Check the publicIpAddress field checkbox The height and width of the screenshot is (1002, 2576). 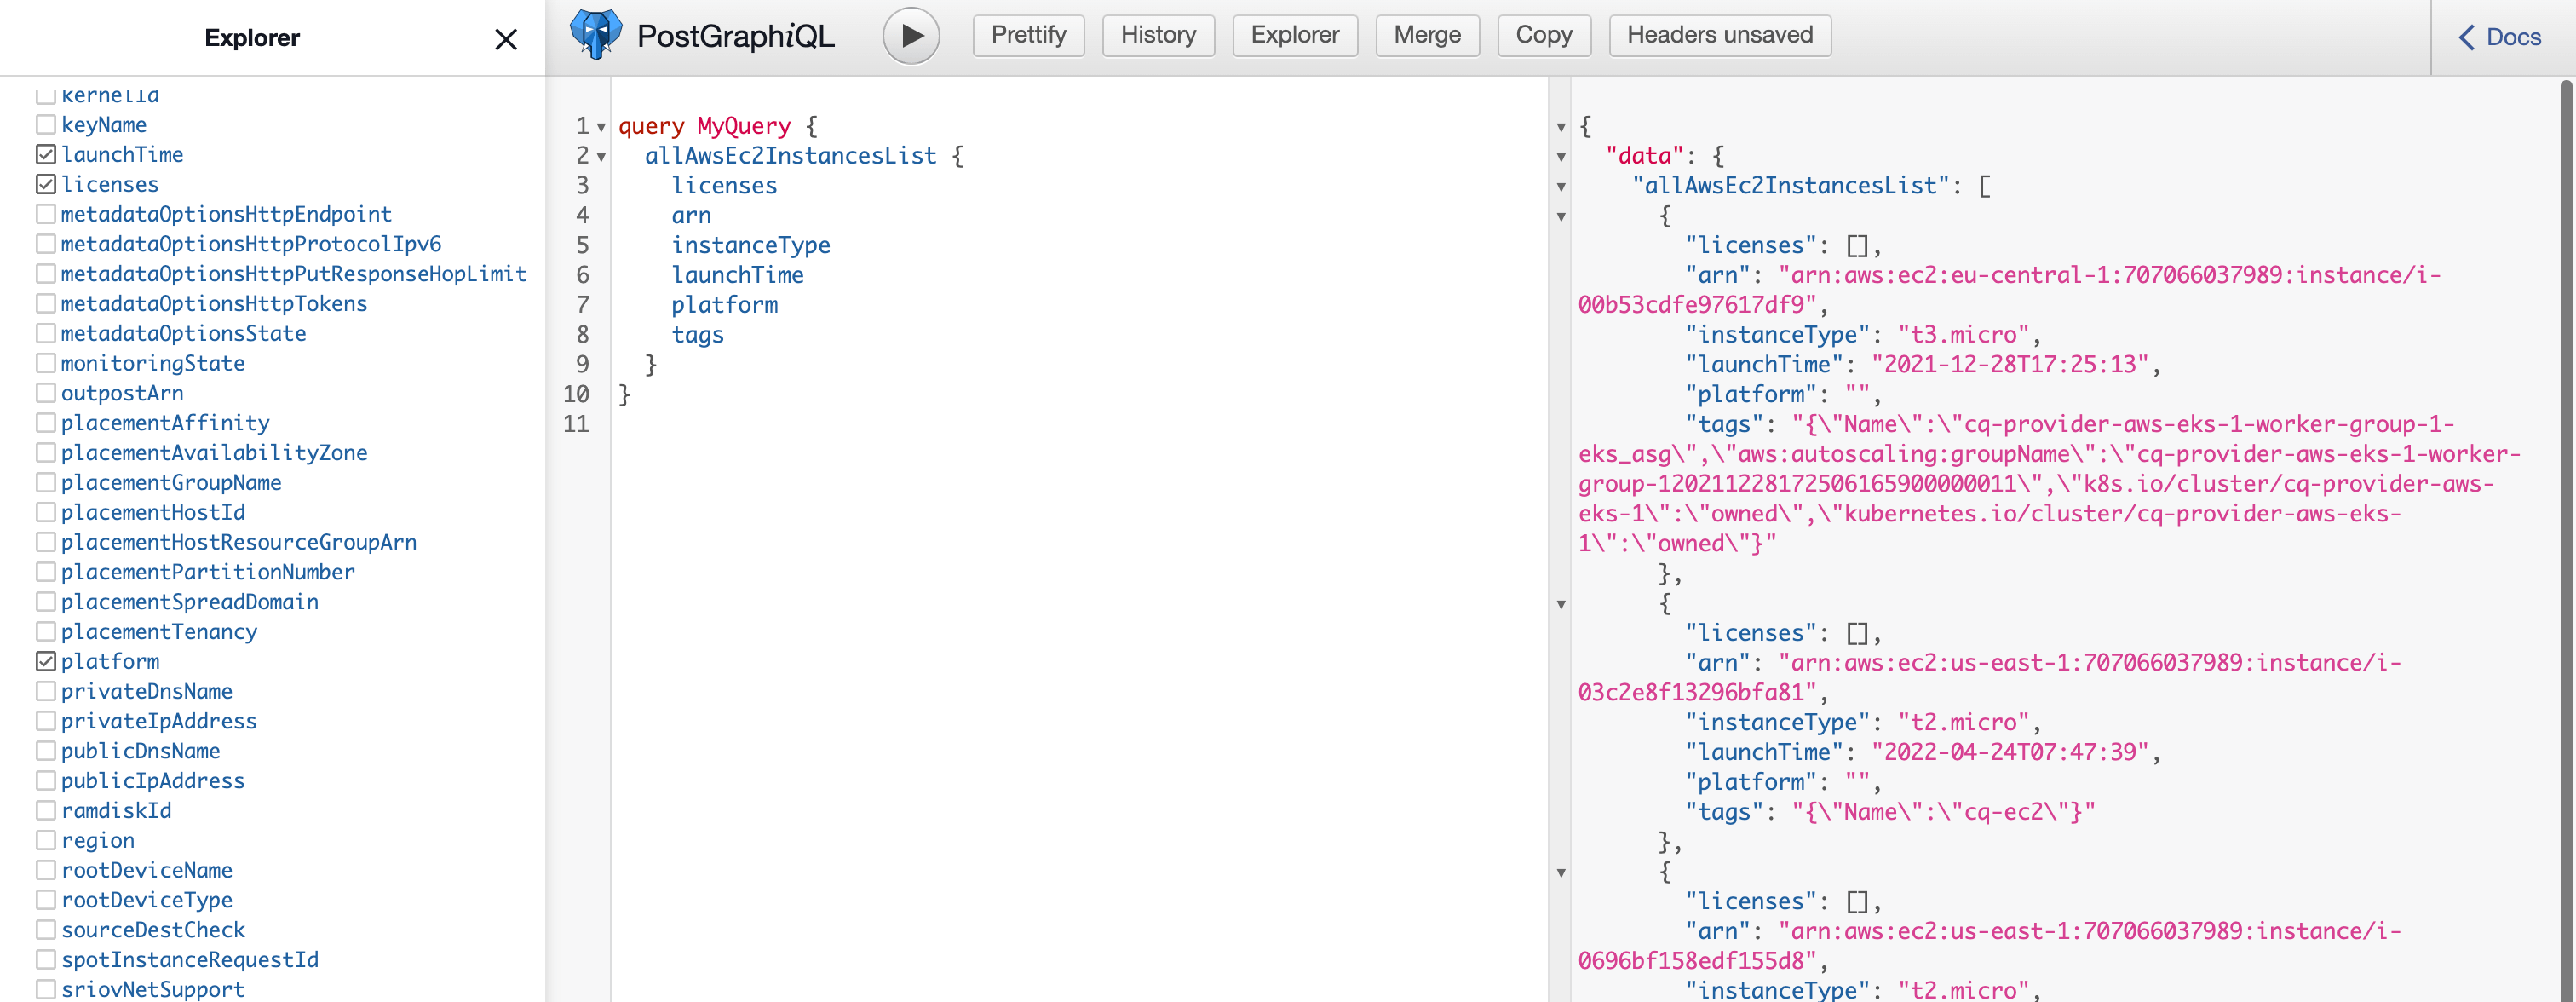[x=46, y=780]
